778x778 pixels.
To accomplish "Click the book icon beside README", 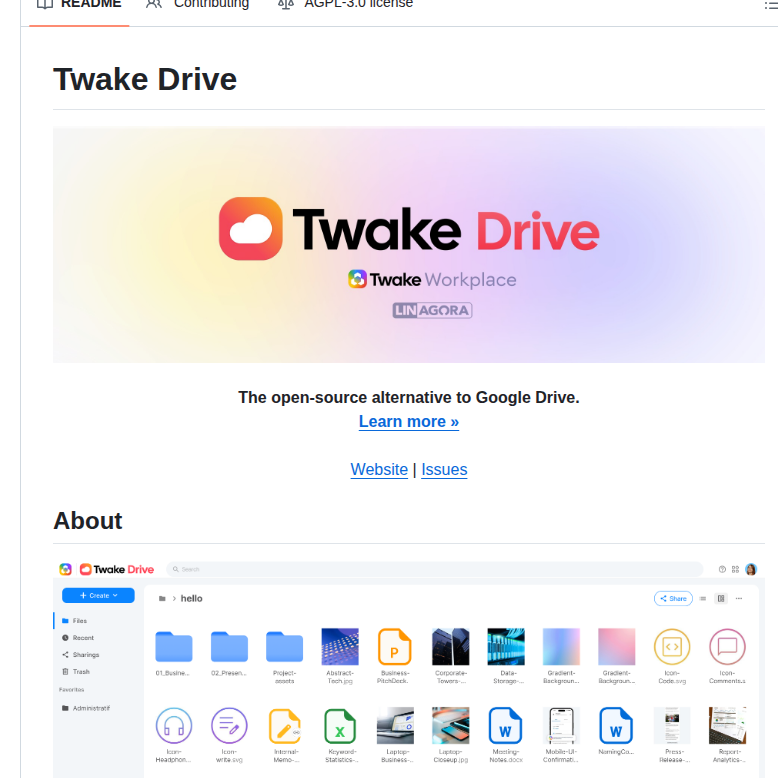I will click(x=45, y=4).
